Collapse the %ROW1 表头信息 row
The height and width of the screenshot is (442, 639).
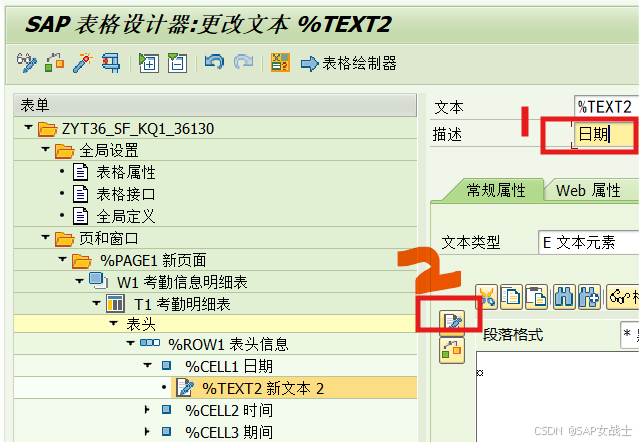(130, 343)
